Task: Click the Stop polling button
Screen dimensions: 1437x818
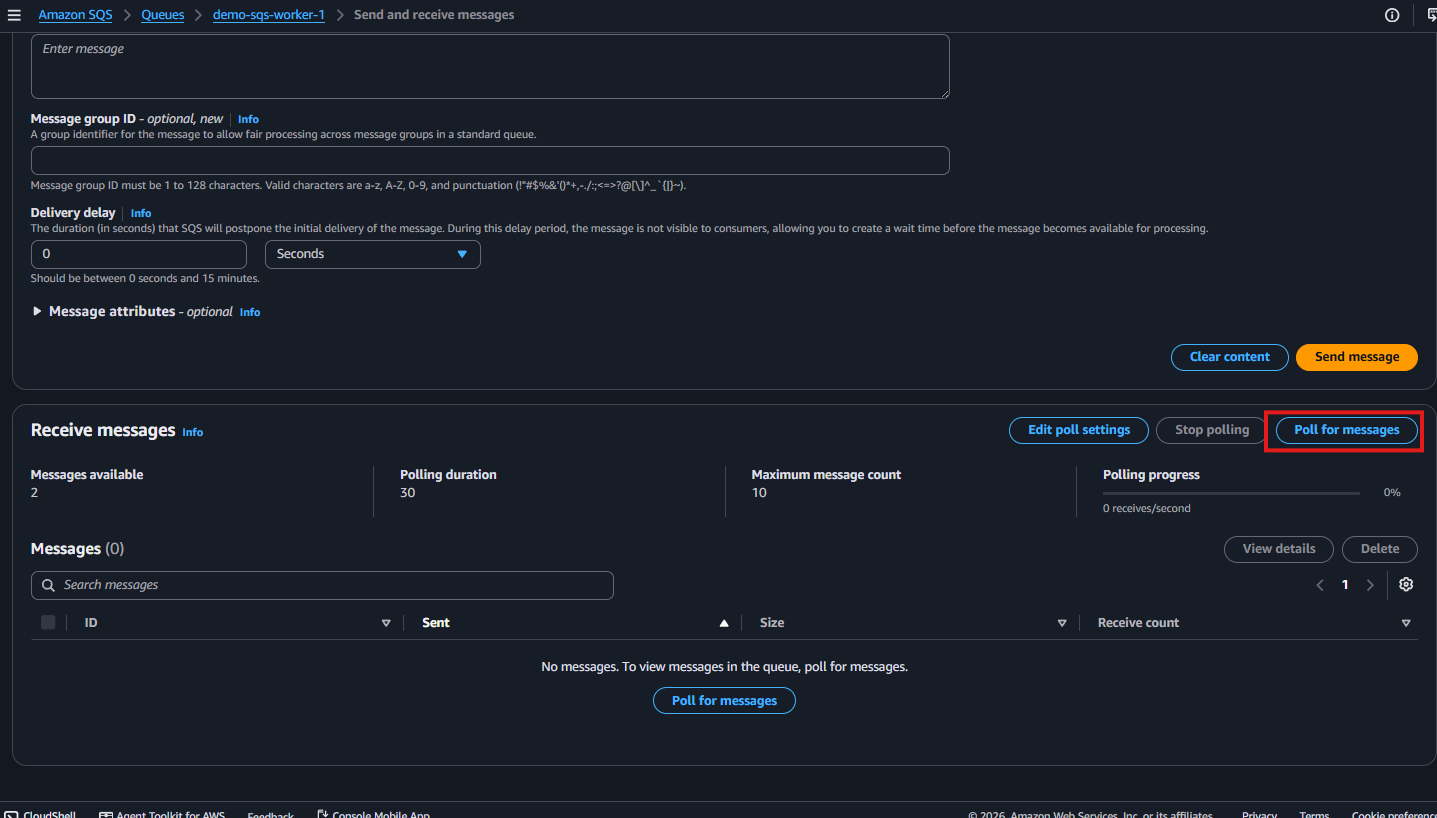Action: tap(1212, 430)
